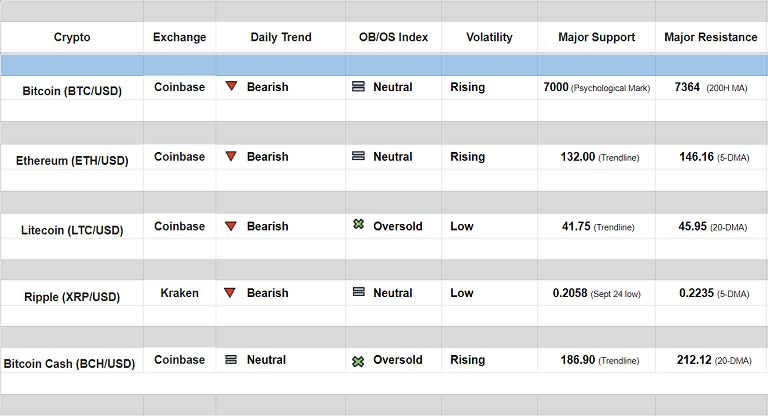
Task: Click the Bitcoin (BTC/USD) row label
Action: click(x=72, y=91)
